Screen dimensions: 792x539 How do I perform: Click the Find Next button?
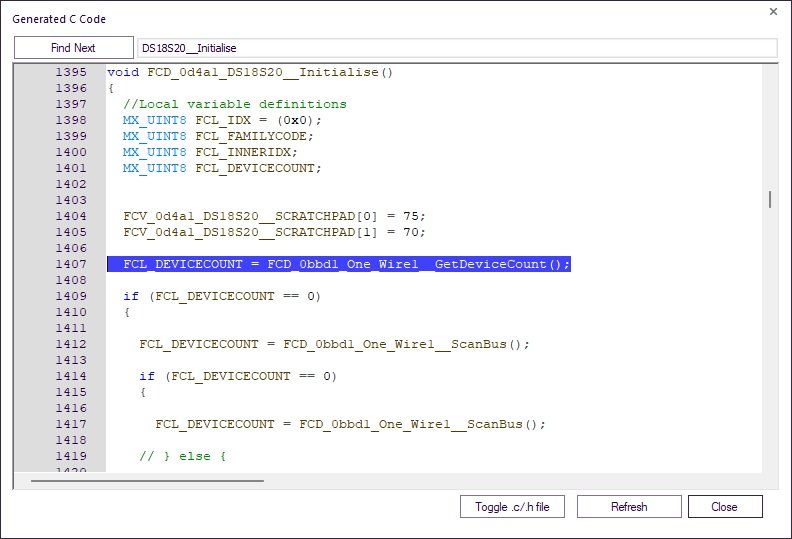point(73,48)
